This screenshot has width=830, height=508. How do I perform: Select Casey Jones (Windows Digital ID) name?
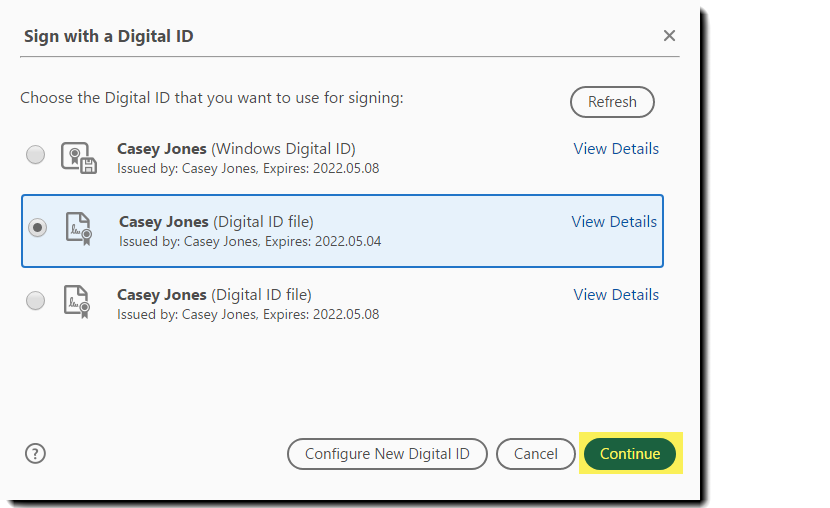point(162,149)
